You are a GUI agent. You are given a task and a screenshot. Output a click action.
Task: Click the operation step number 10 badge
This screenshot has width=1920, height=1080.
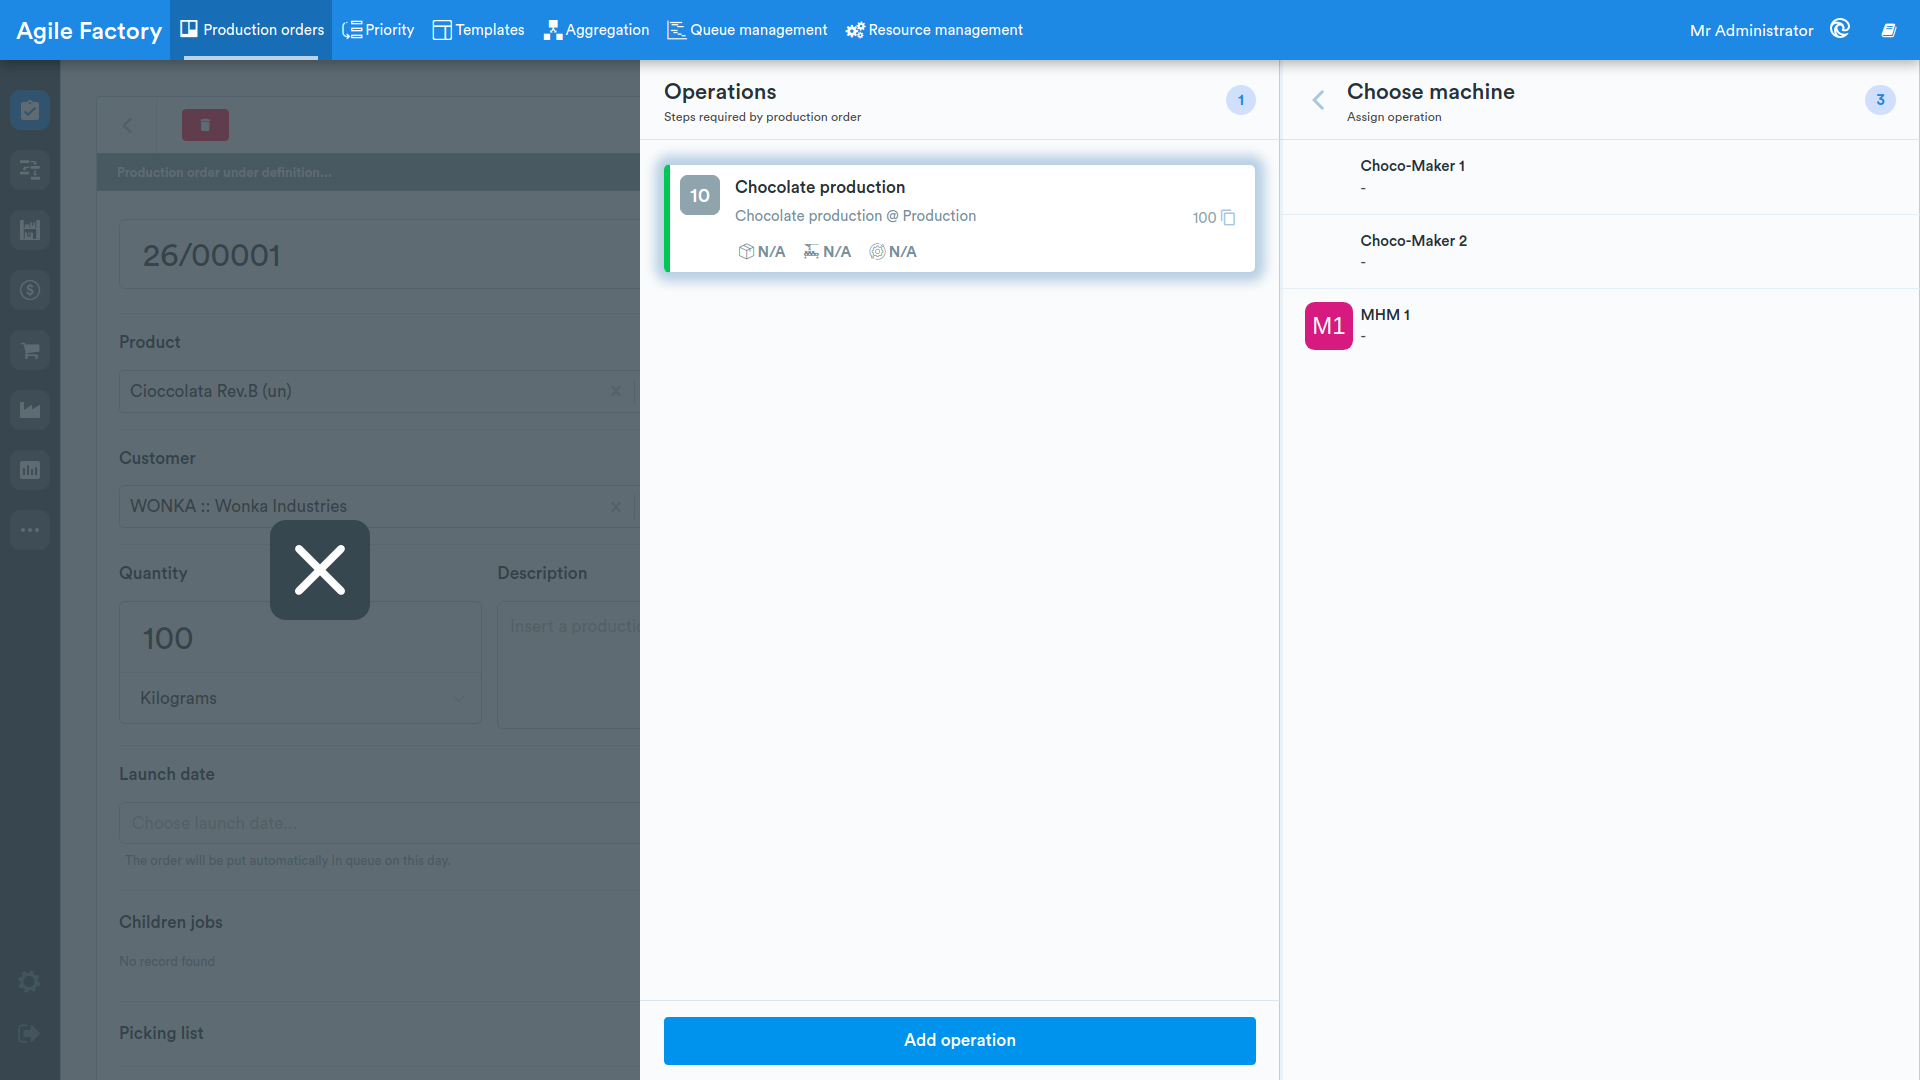(700, 196)
